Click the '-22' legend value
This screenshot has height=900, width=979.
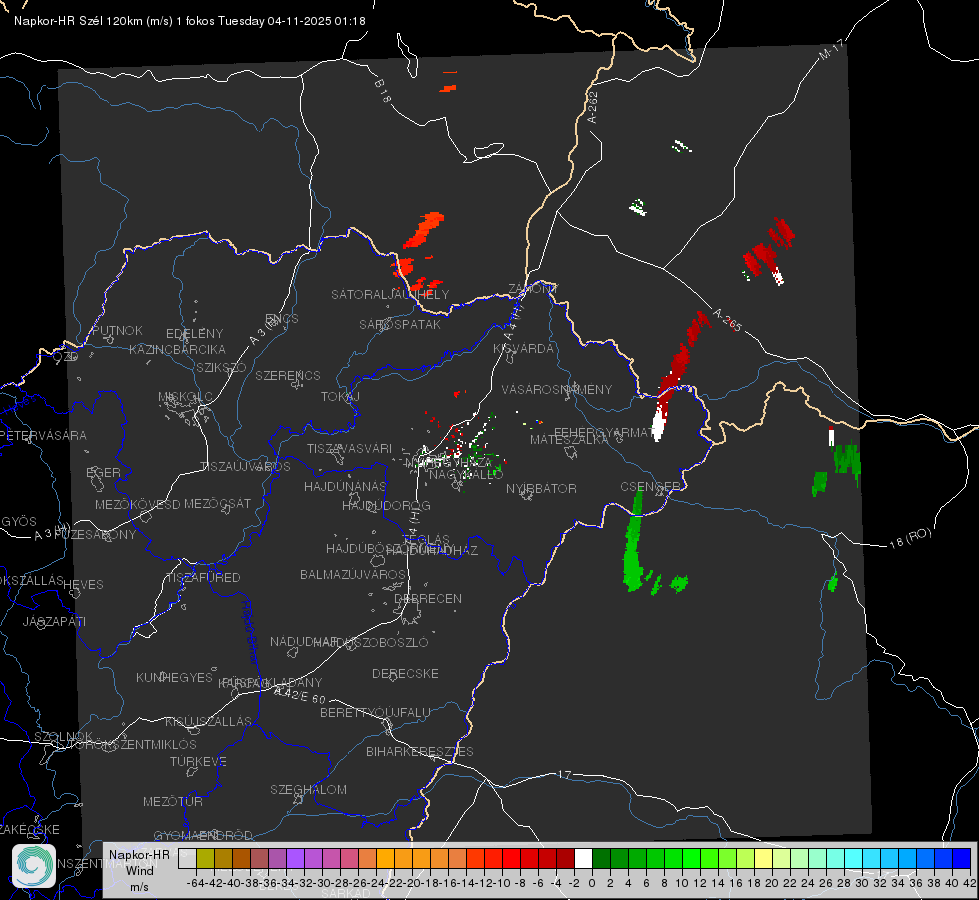pyautogui.click(x=393, y=883)
